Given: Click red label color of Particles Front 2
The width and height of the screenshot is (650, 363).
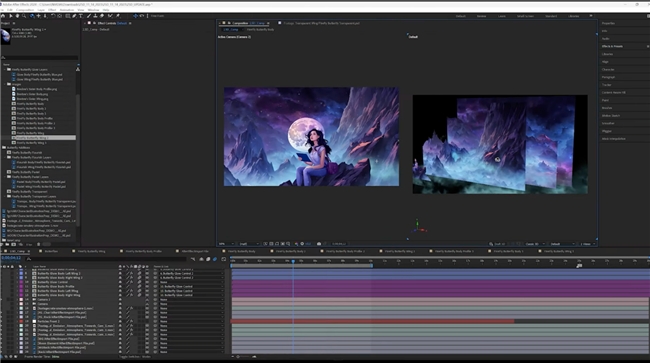Looking at the screenshot, I should coord(21,322).
